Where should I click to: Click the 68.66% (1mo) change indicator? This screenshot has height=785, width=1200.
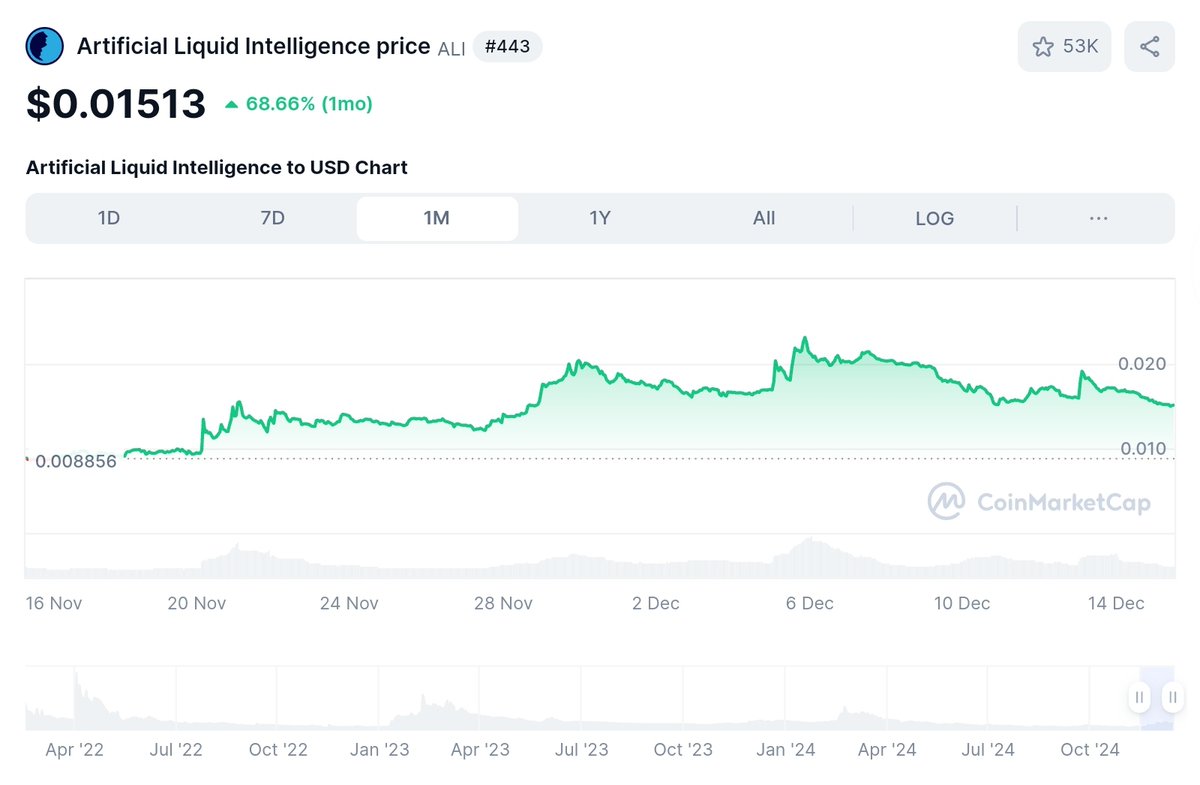coord(299,104)
